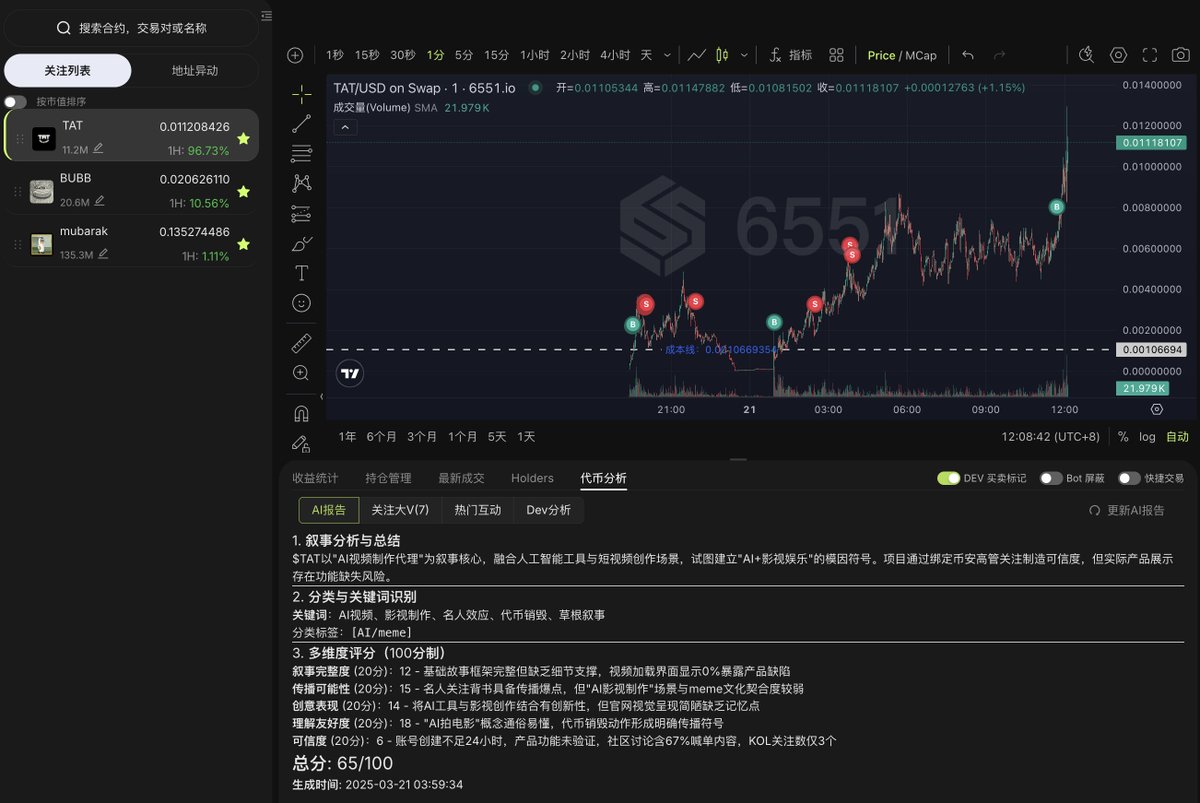The width and height of the screenshot is (1200, 803).
Task: Open the Holders tab
Action: [532, 478]
